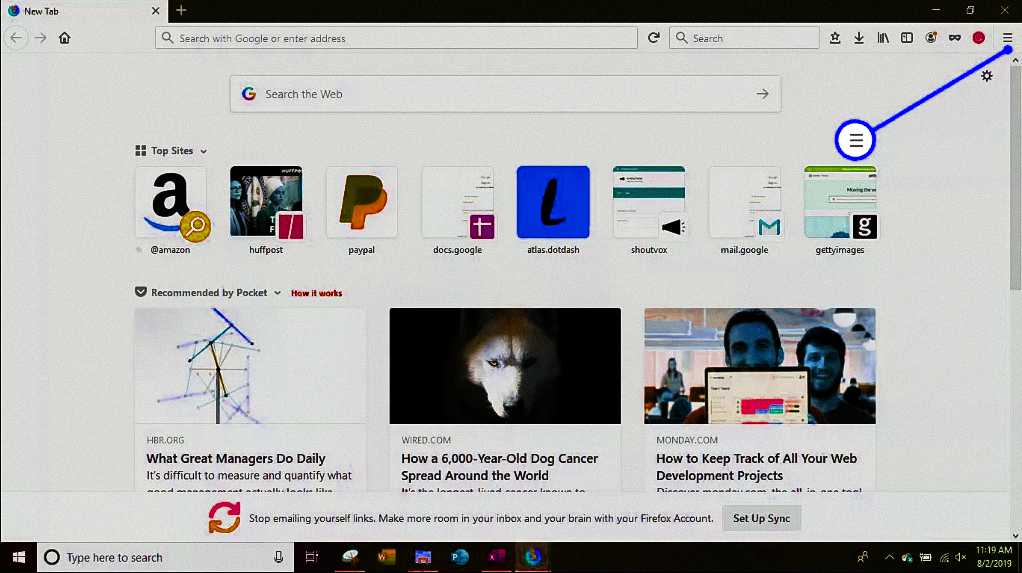Open the downloads arrow icon

coord(859,38)
